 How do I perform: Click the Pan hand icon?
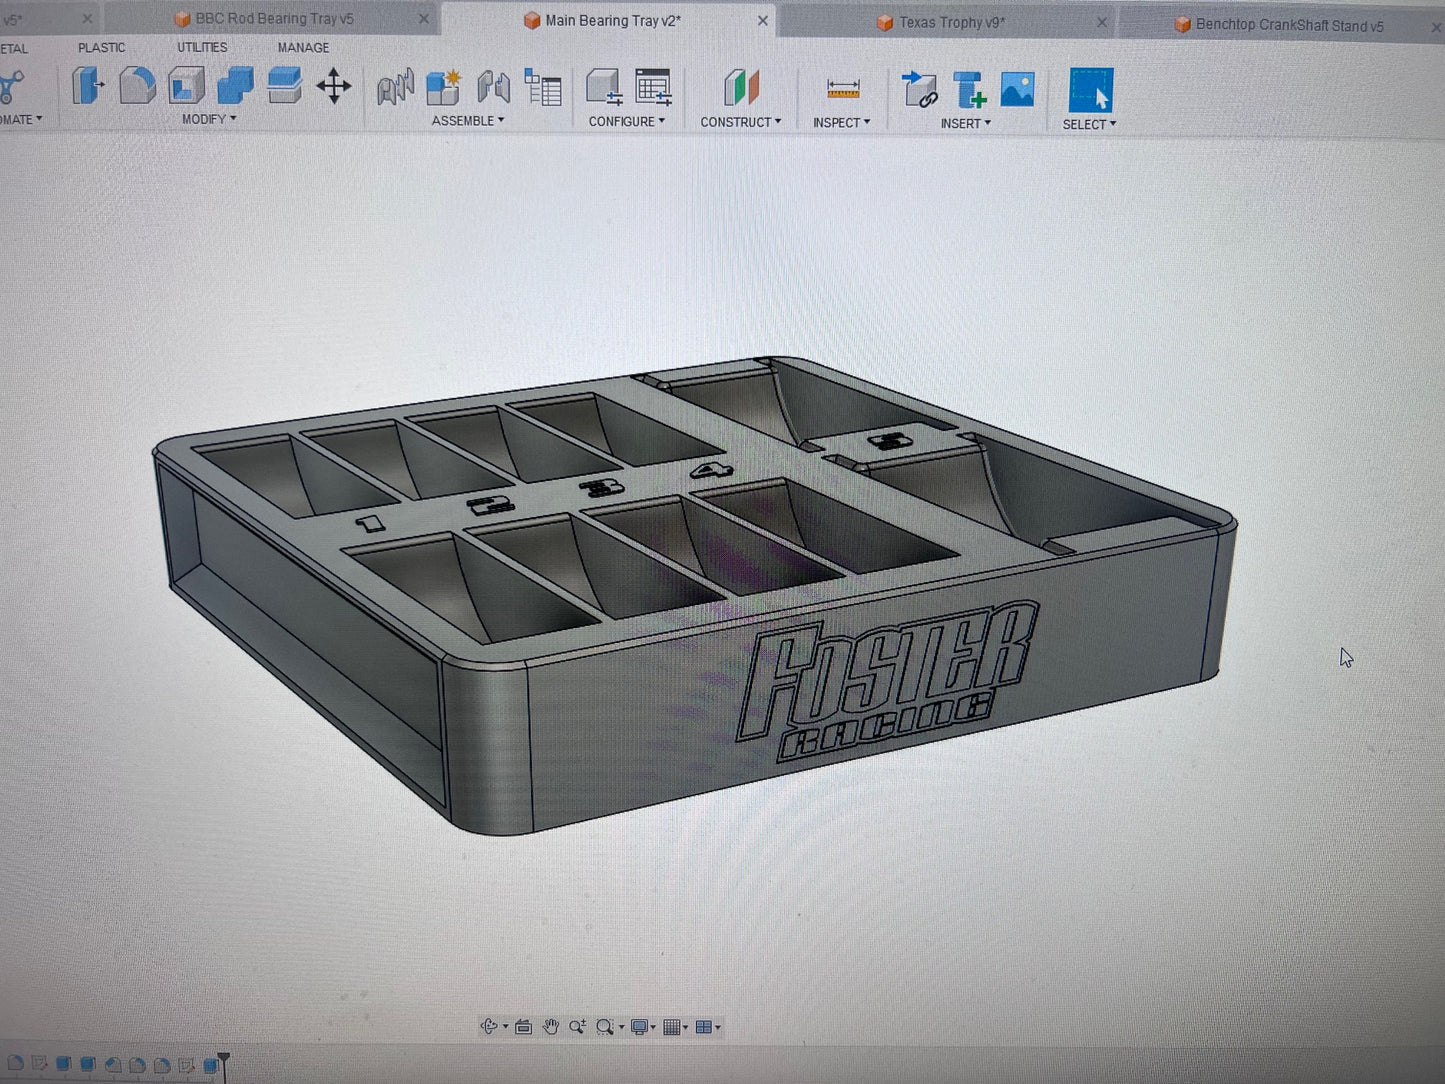550,1027
